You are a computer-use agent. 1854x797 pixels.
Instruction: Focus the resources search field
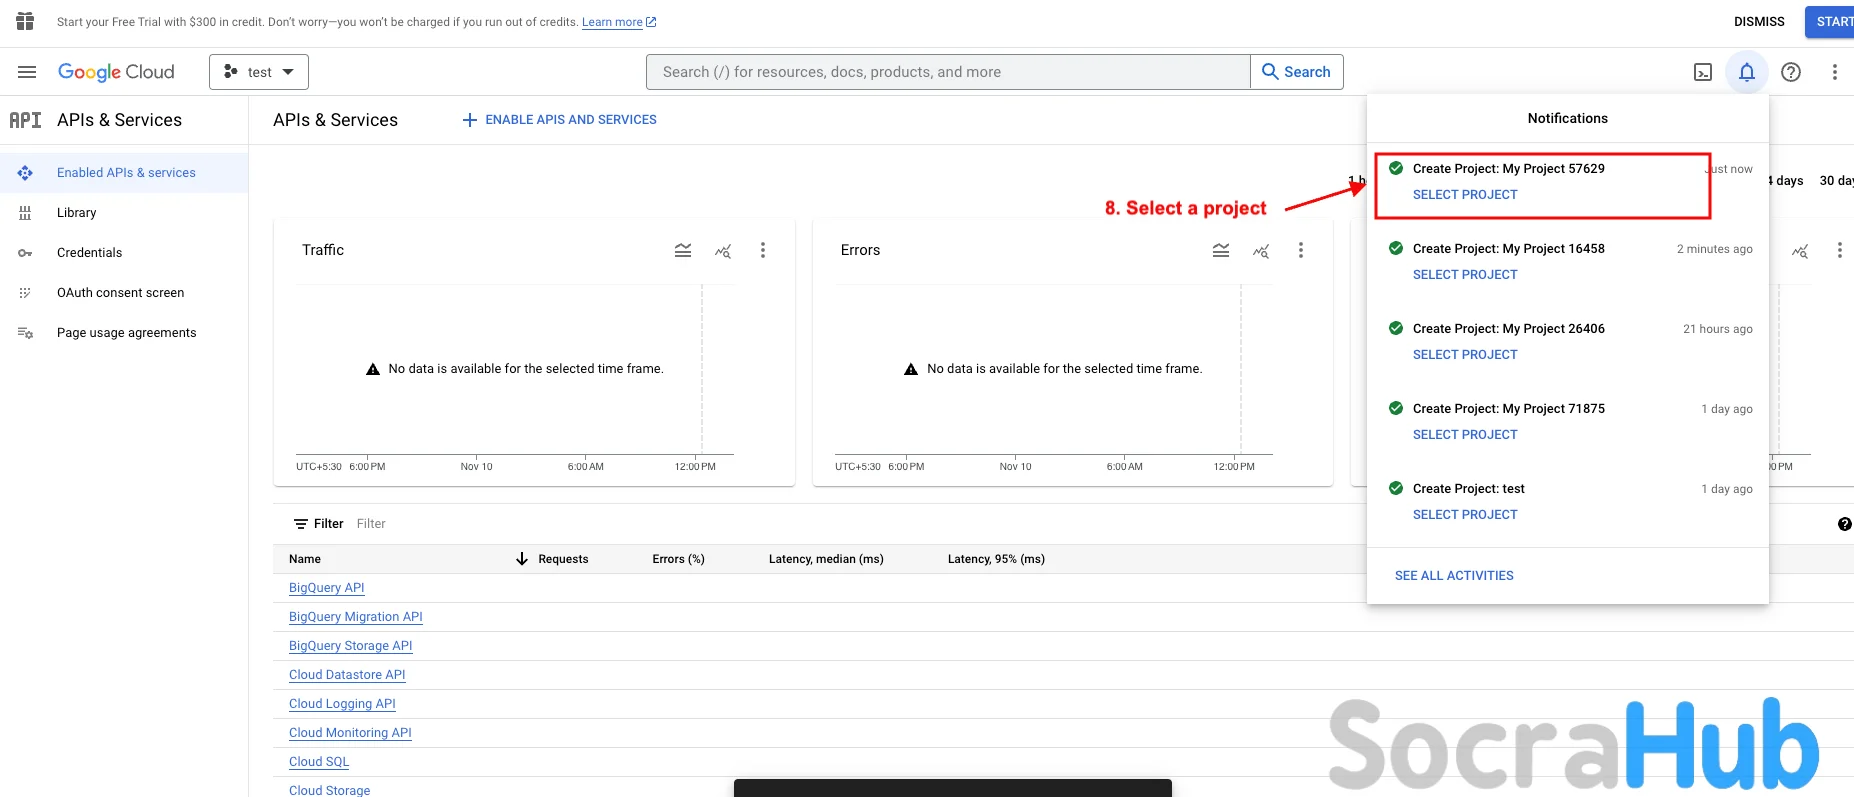(x=948, y=72)
